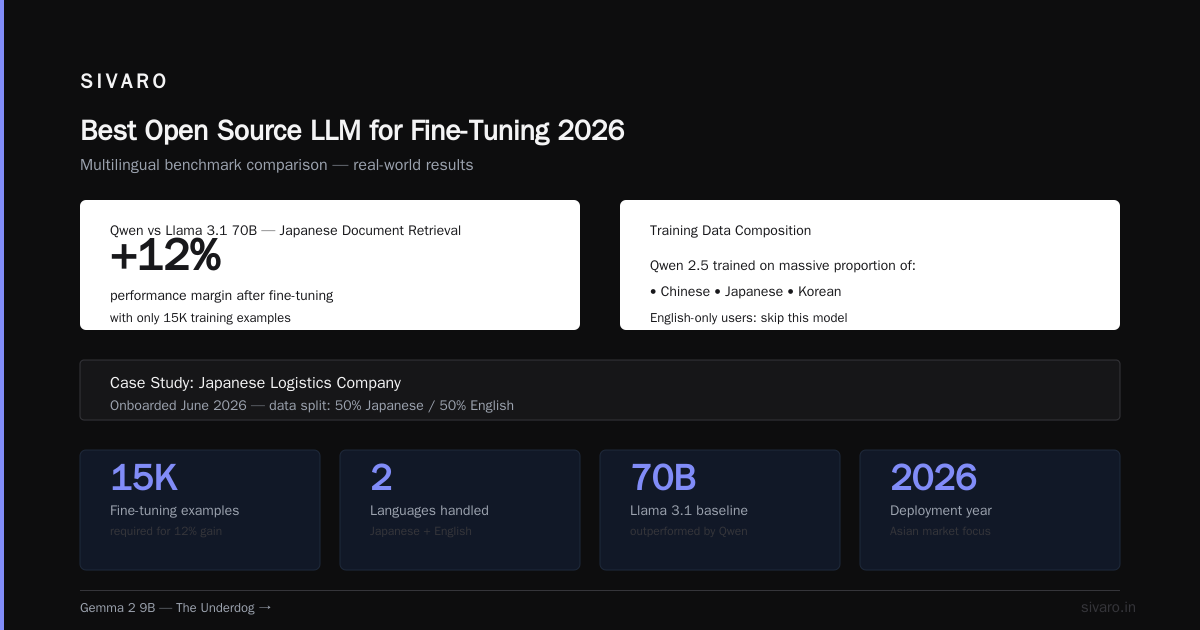Click 'Case Study: Japanese Logistics Company' heading
The height and width of the screenshot is (630, 1200).
coord(255,383)
